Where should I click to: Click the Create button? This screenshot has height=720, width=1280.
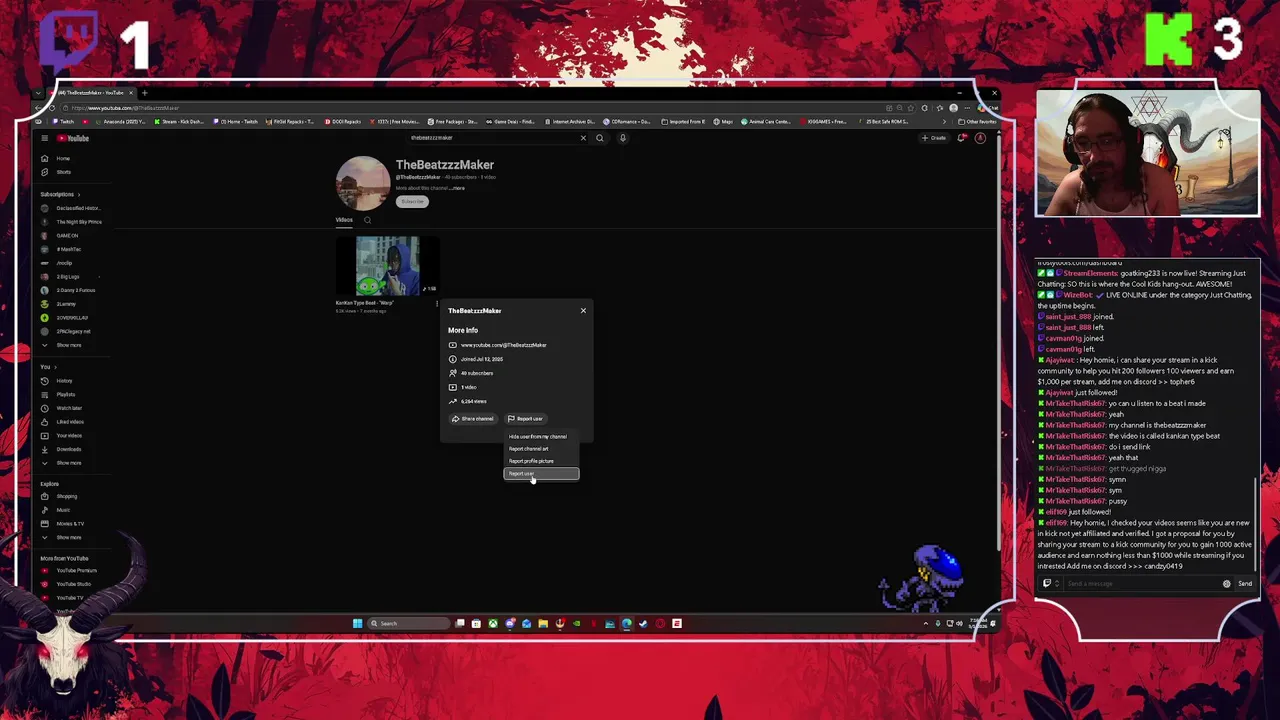(934, 138)
